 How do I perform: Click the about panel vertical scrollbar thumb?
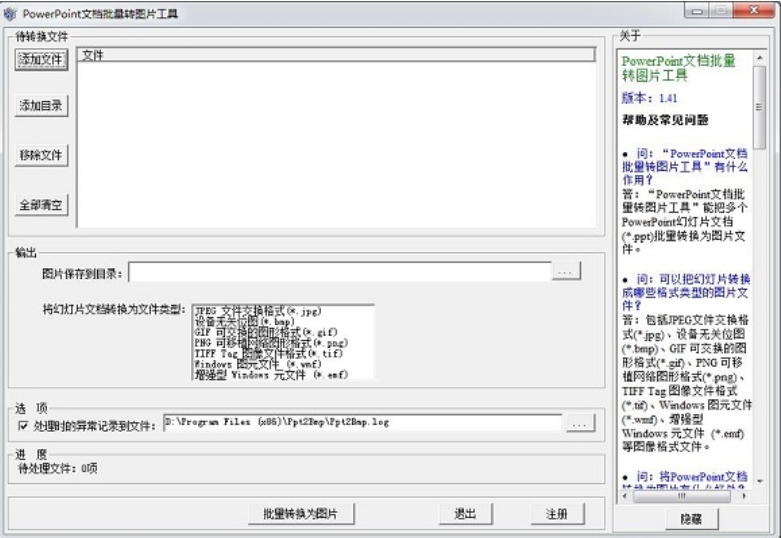(x=760, y=107)
